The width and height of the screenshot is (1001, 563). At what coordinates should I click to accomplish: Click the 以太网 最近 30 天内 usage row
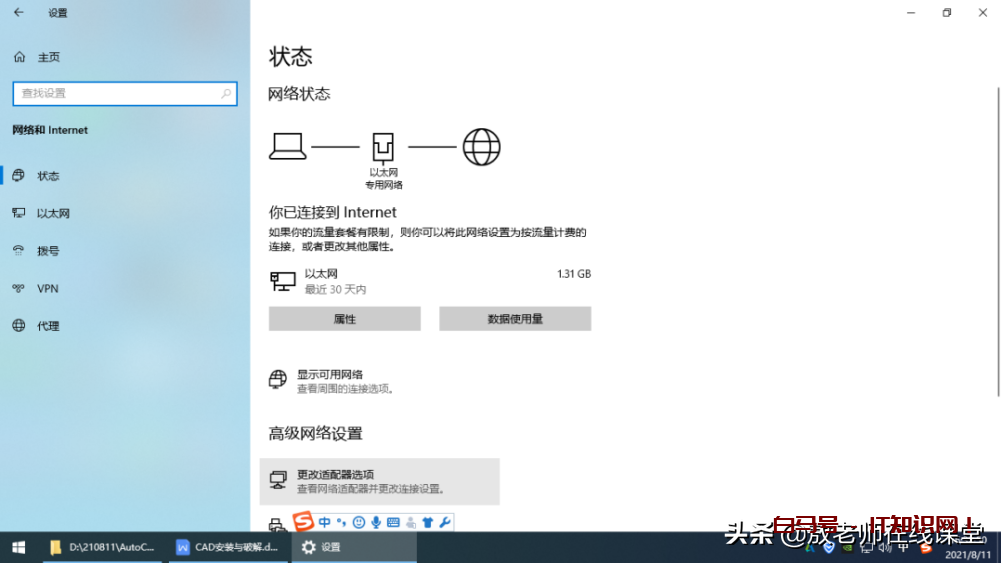(430, 281)
